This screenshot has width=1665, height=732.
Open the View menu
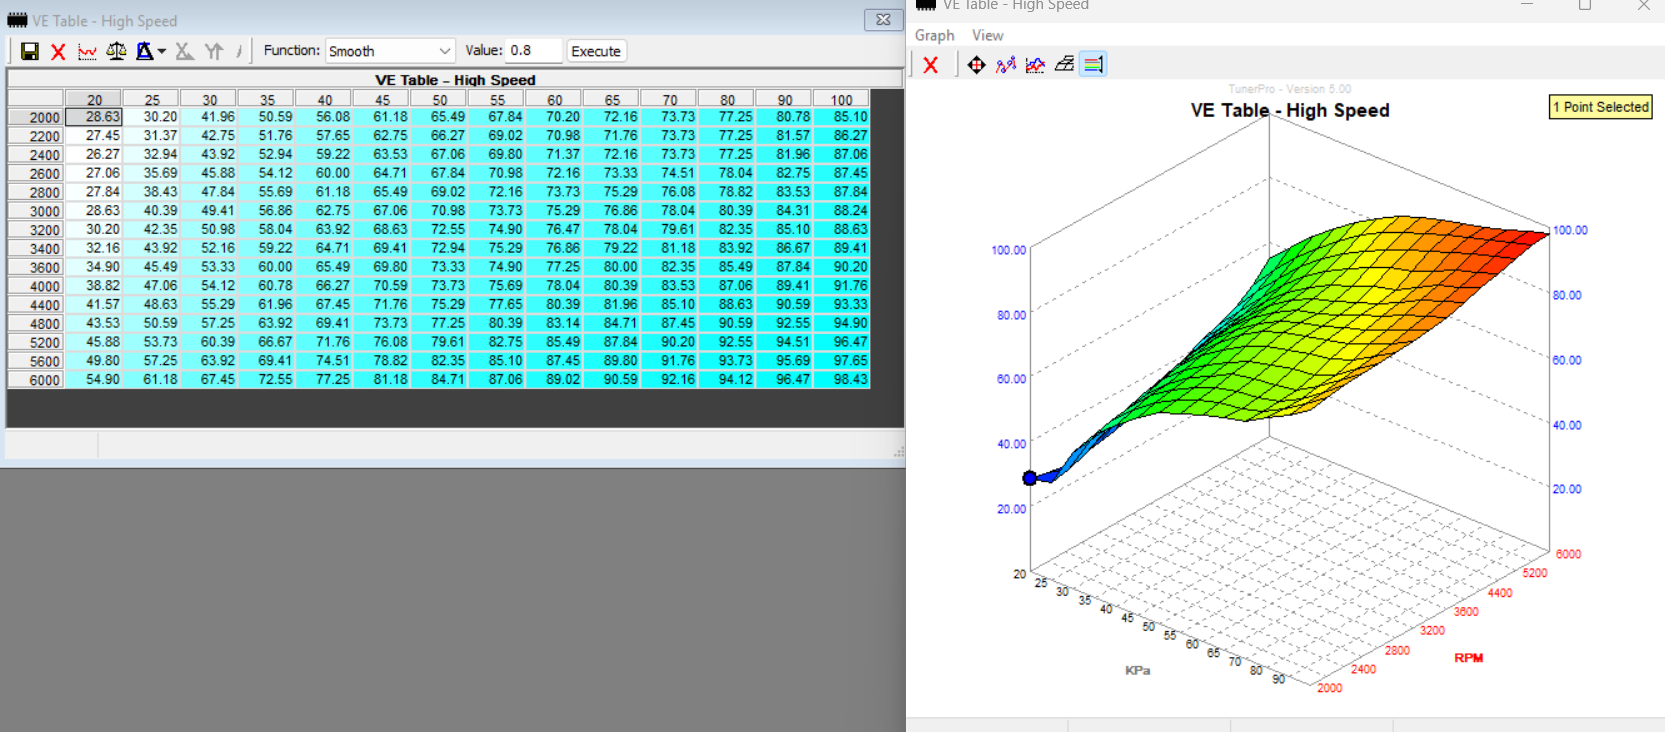[x=987, y=35]
